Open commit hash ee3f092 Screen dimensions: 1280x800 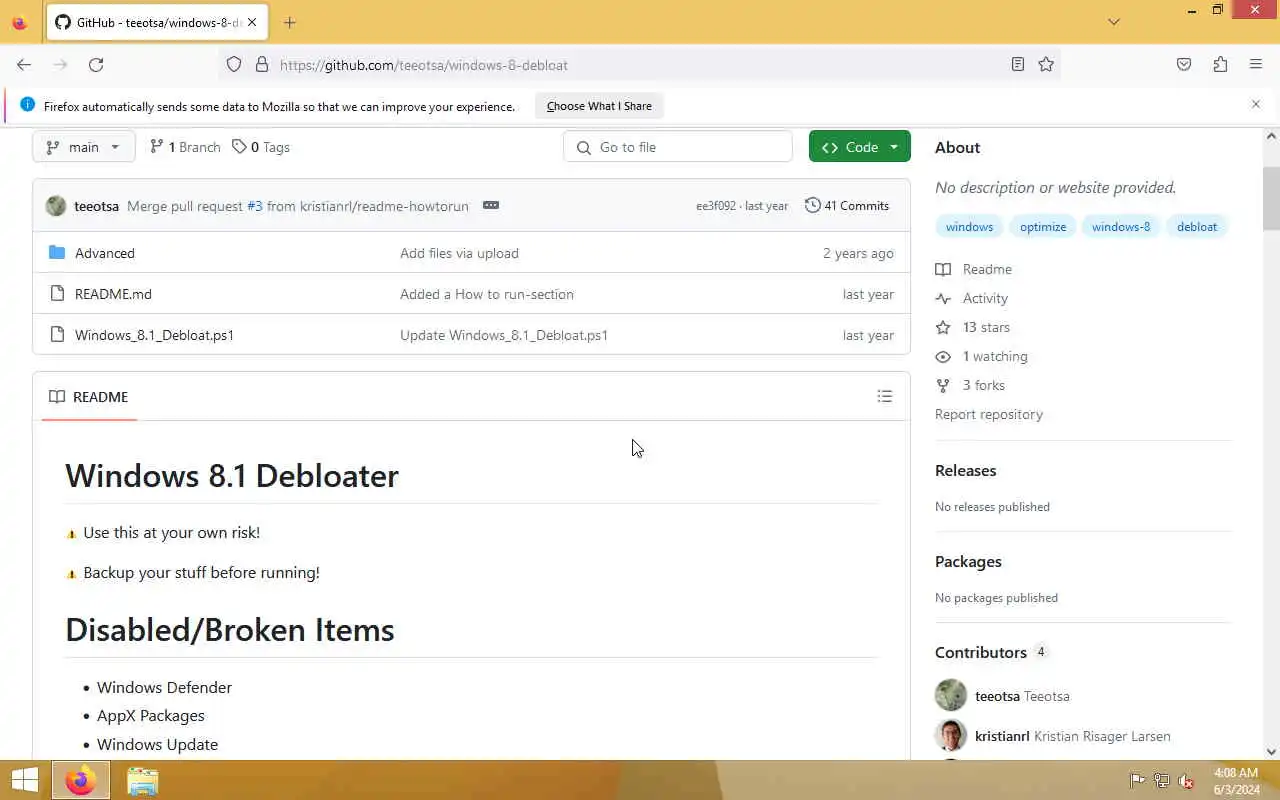(716, 206)
